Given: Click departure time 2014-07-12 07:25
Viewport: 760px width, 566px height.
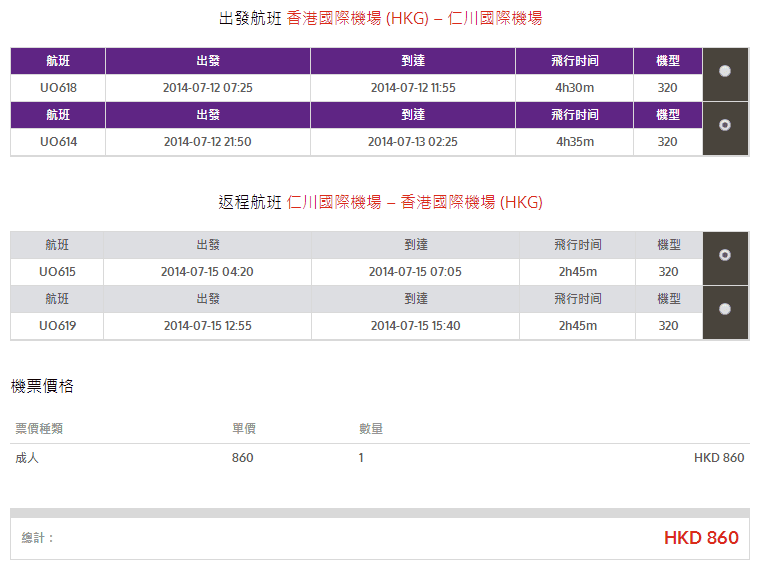Looking at the screenshot, I should [207, 88].
